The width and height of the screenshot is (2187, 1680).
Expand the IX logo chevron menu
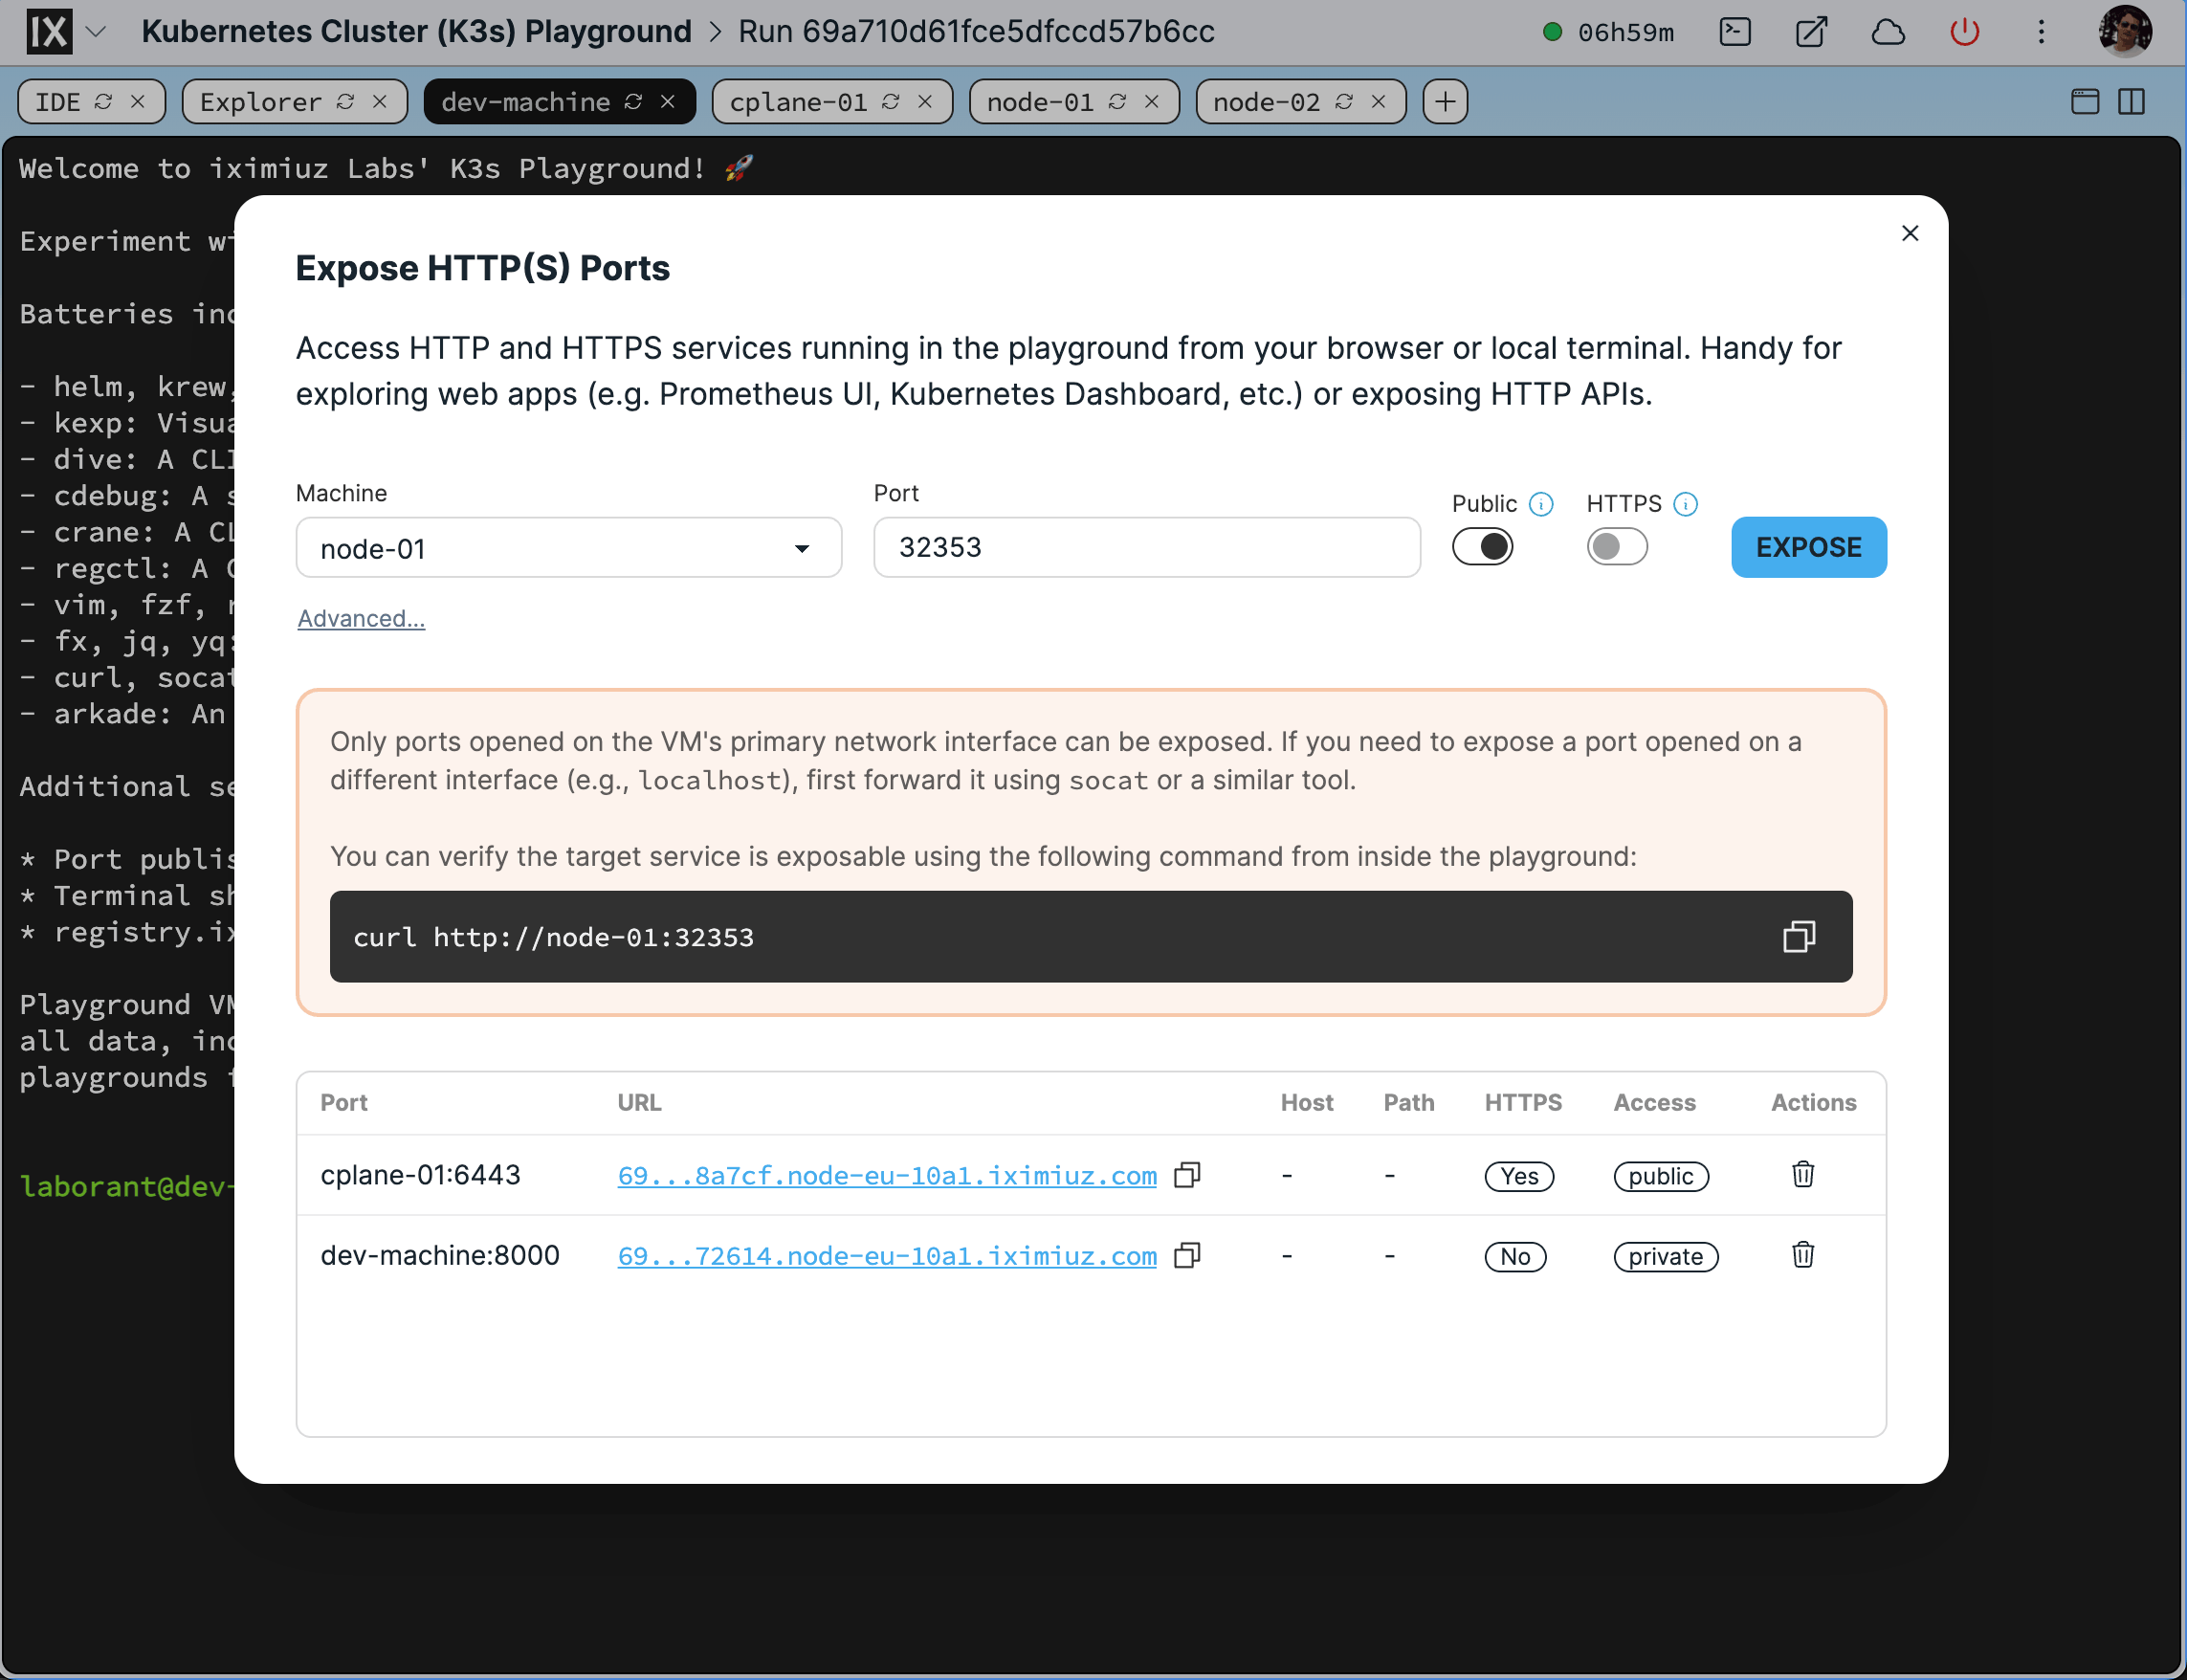(97, 31)
